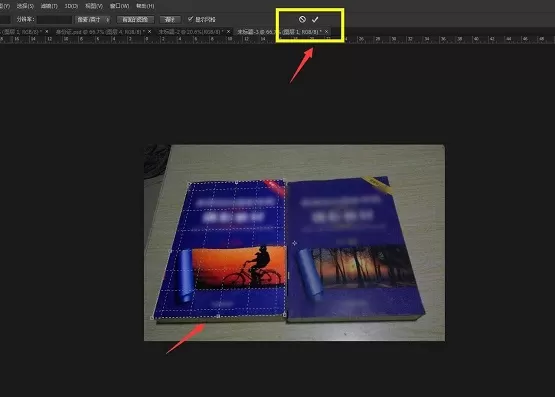Open the 视图(V) view menu

94,6
